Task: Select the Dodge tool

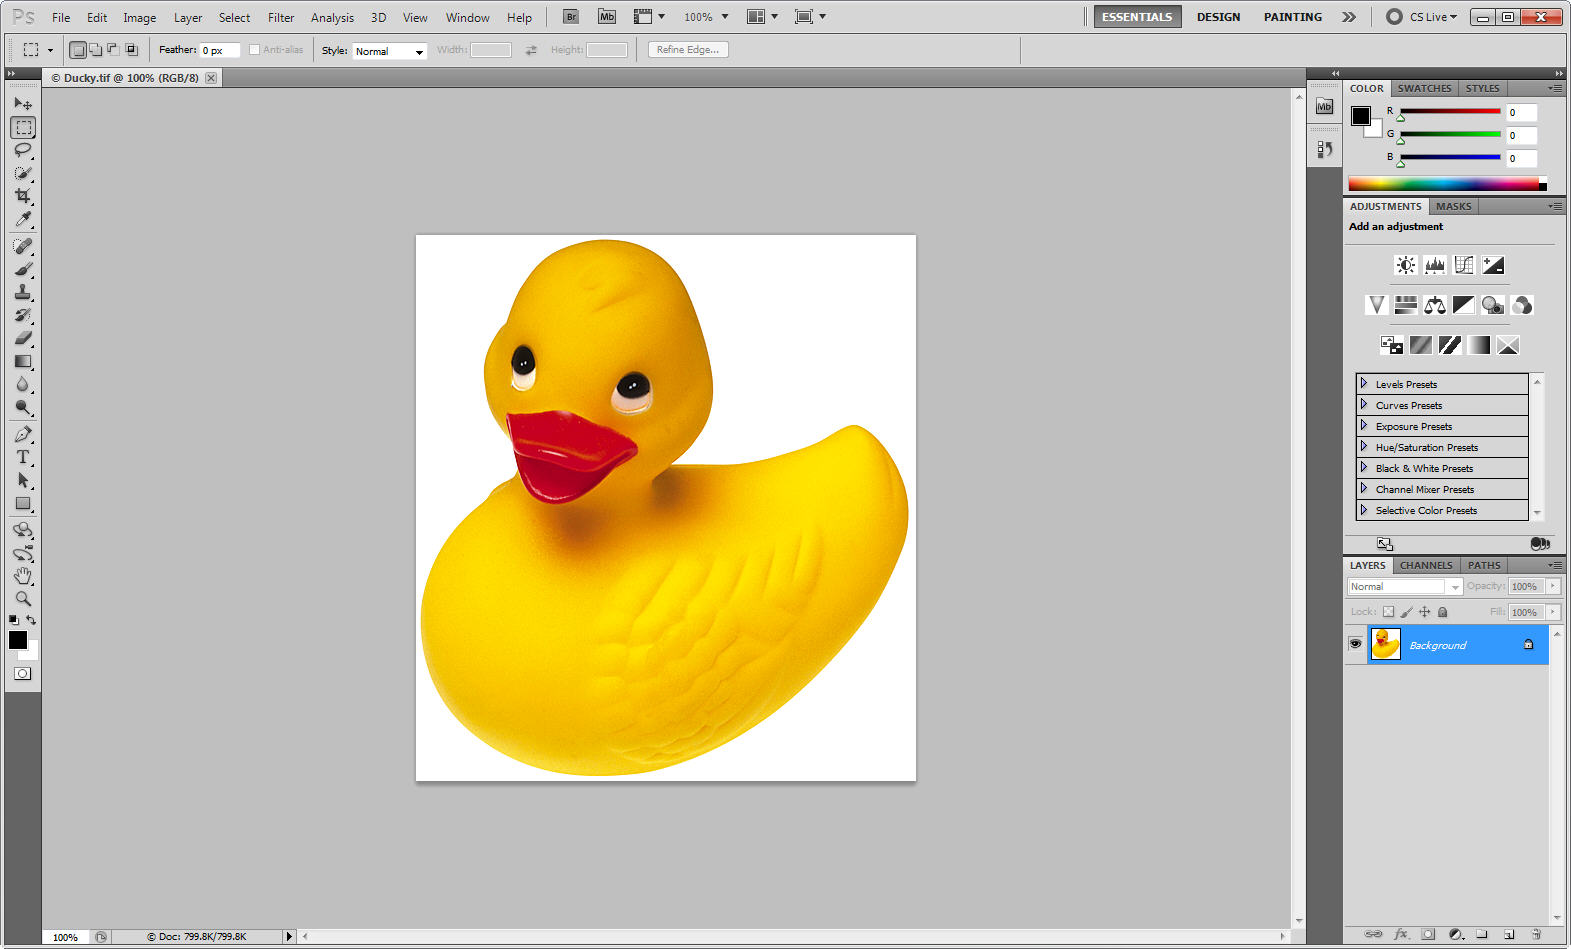Action: click(x=23, y=407)
